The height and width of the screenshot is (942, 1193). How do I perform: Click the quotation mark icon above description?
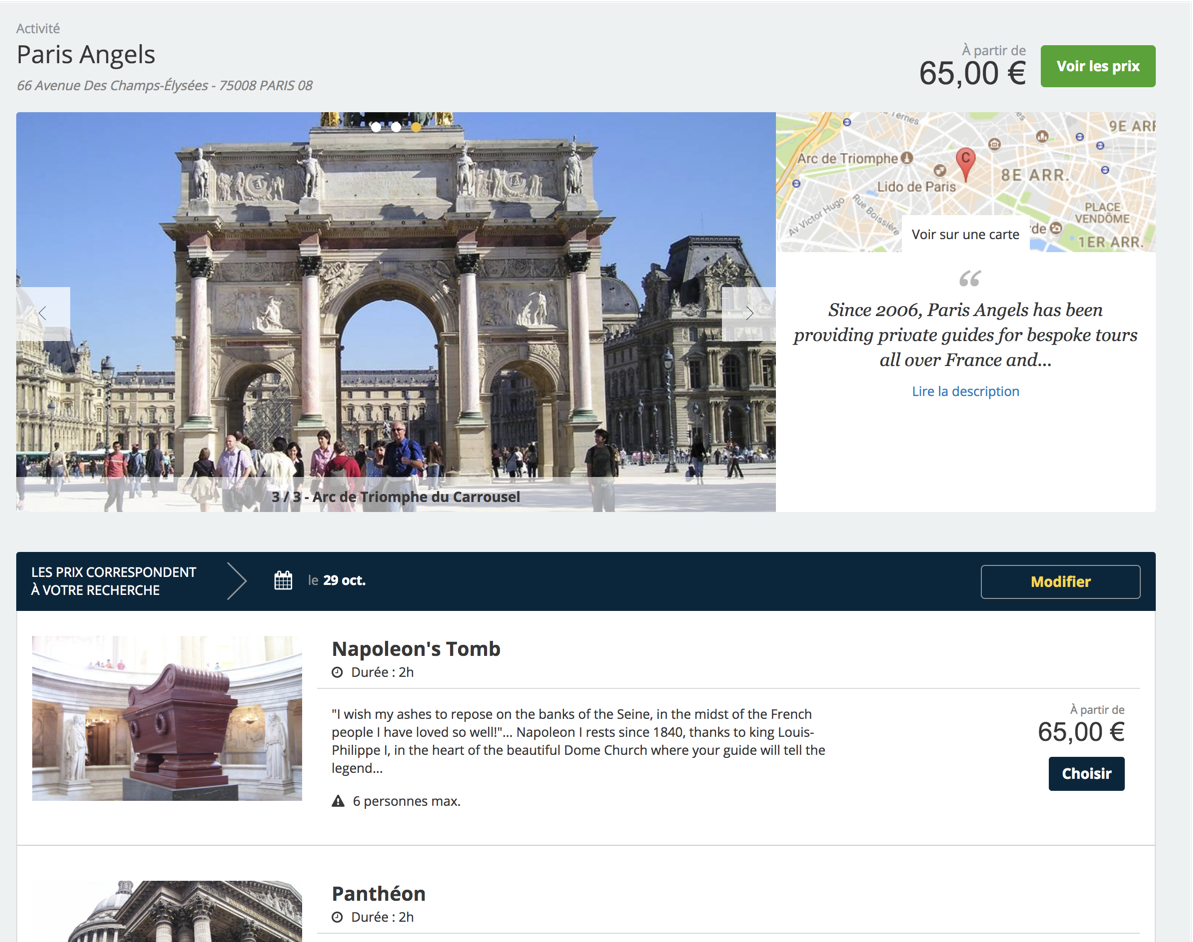tap(969, 278)
